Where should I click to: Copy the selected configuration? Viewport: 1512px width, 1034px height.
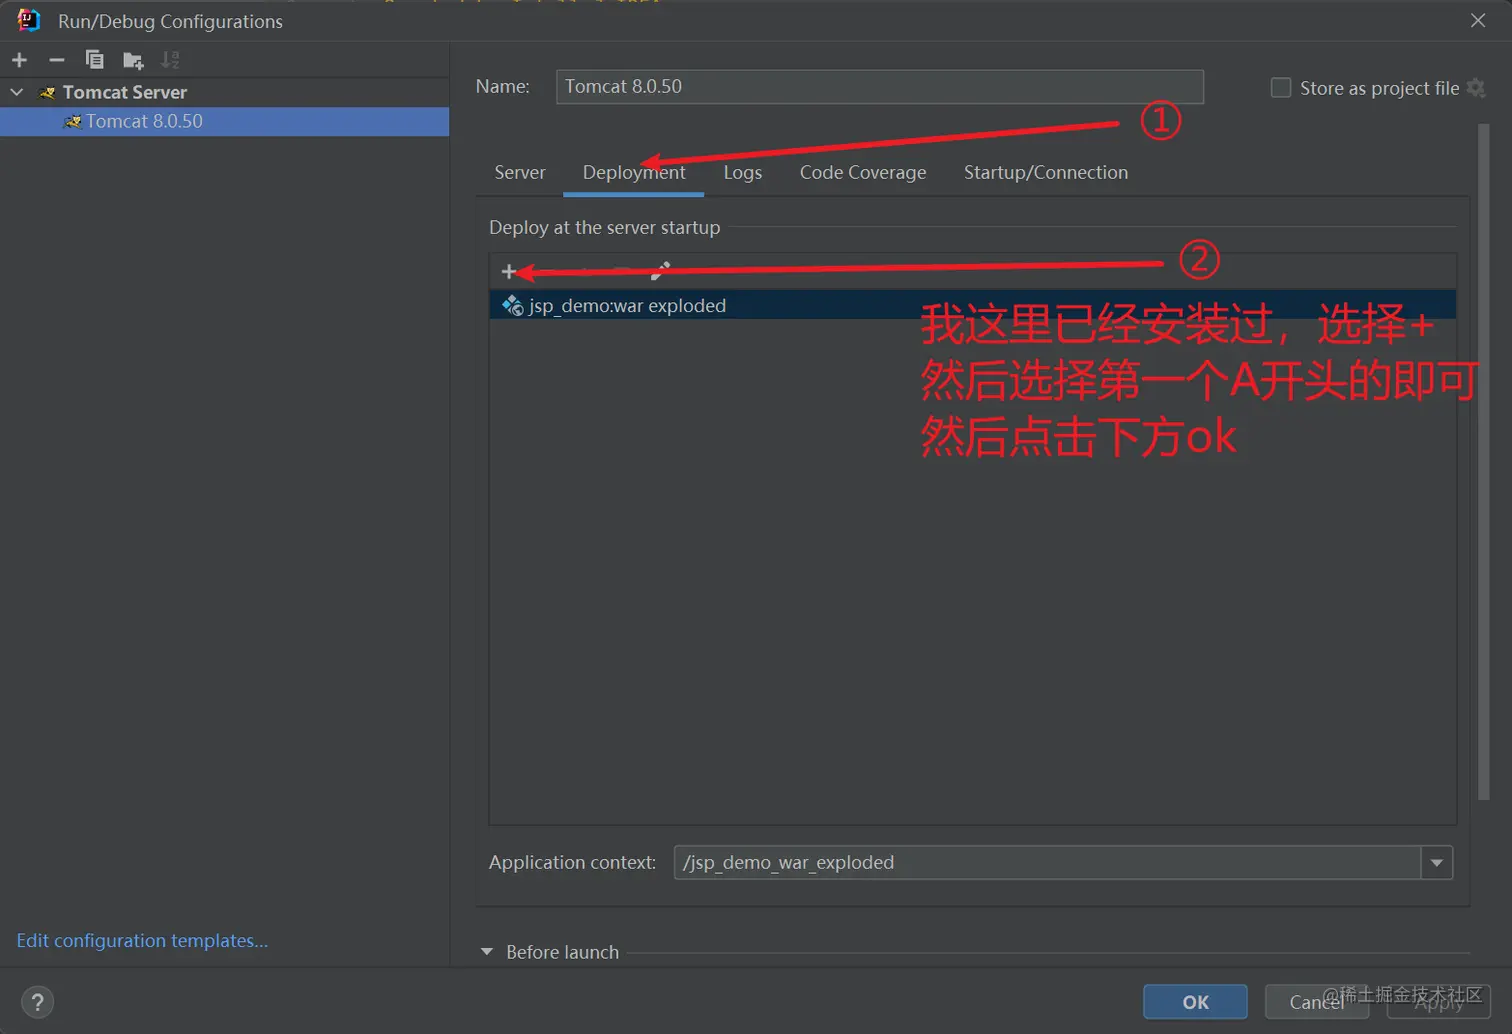coord(94,60)
